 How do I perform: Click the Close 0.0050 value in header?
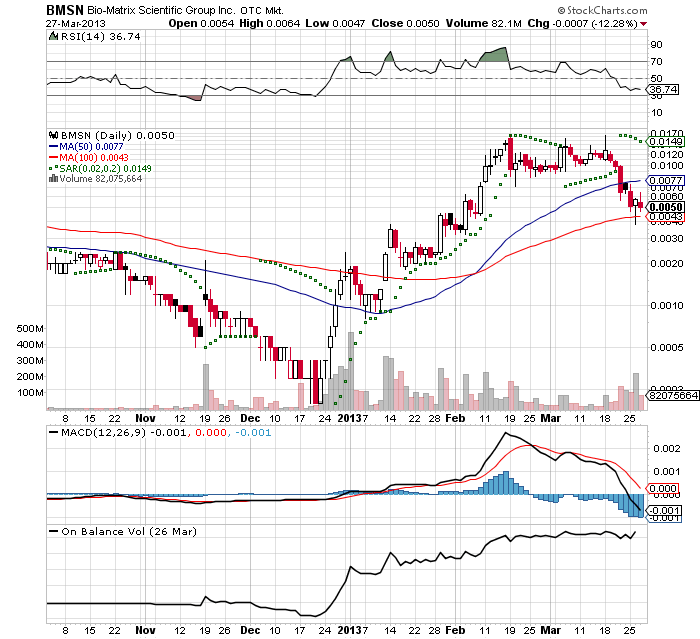(405, 23)
